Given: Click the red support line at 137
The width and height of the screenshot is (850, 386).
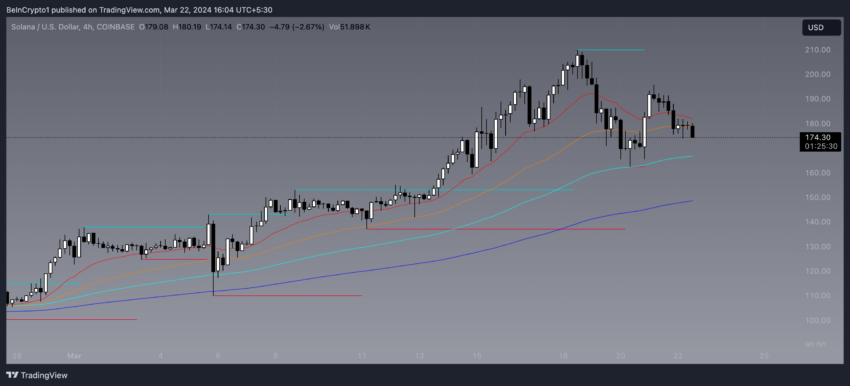Looking at the screenshot, I should [x=495, y=229].
